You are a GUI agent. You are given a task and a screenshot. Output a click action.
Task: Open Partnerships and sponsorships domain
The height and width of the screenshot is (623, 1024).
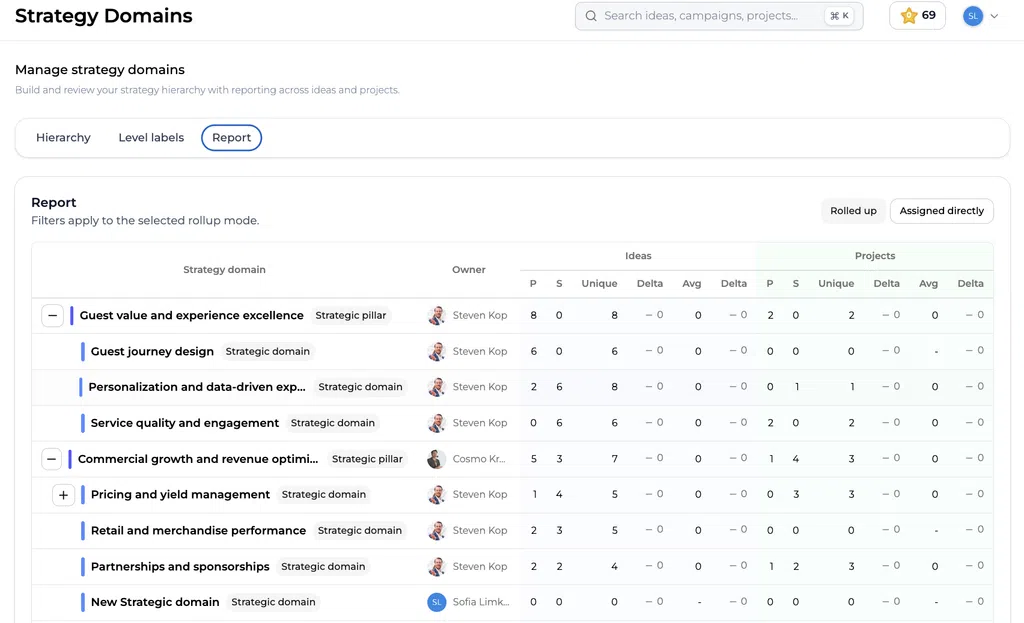(x=180, y=566)
